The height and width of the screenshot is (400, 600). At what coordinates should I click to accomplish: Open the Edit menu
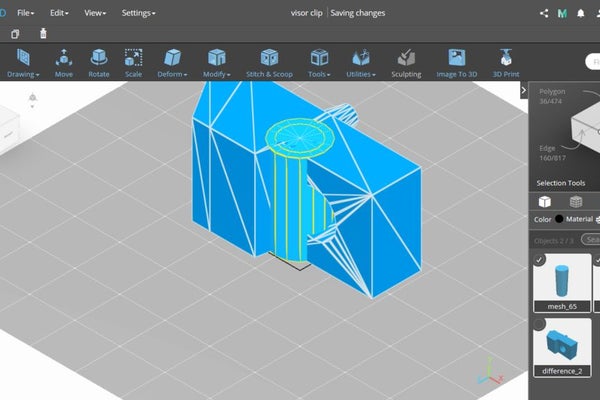coord(60,13)
